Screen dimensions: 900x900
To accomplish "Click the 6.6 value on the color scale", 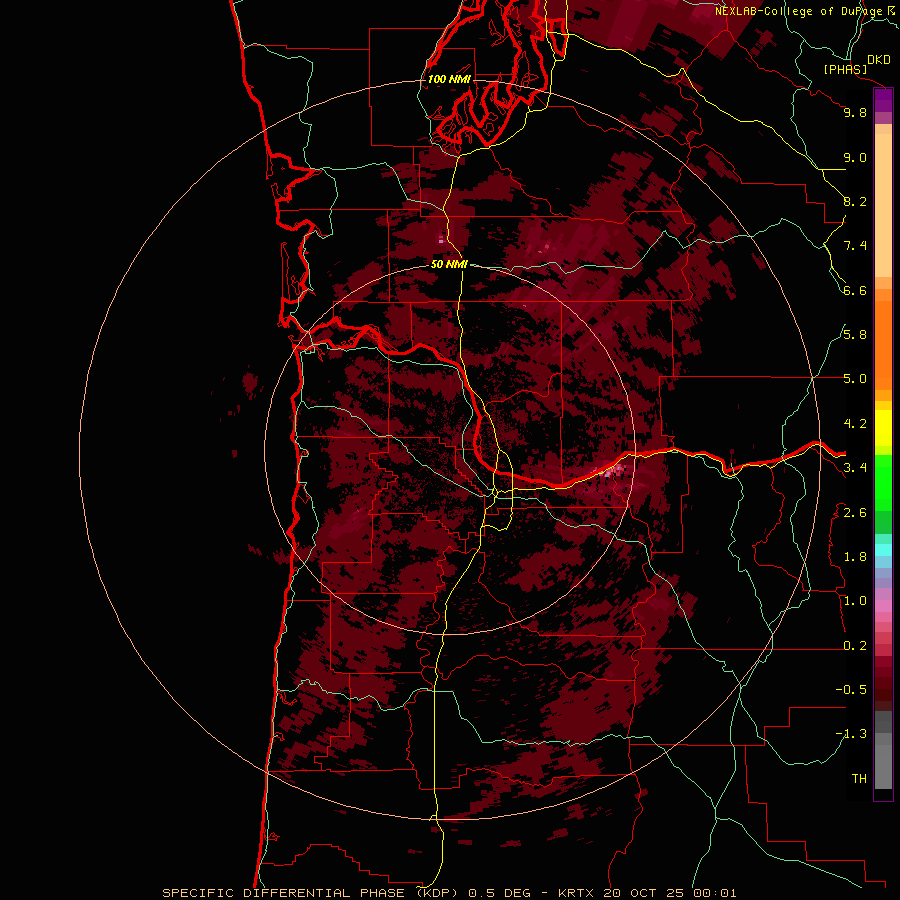I will [x=855, y=290].
